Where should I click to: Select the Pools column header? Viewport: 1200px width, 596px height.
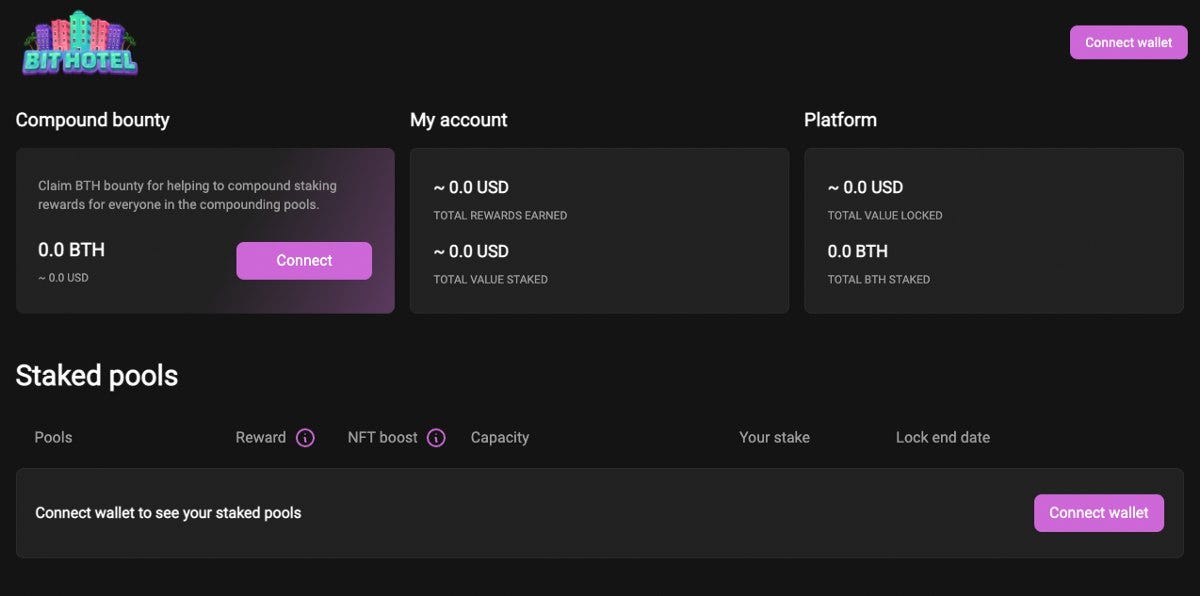53,438
